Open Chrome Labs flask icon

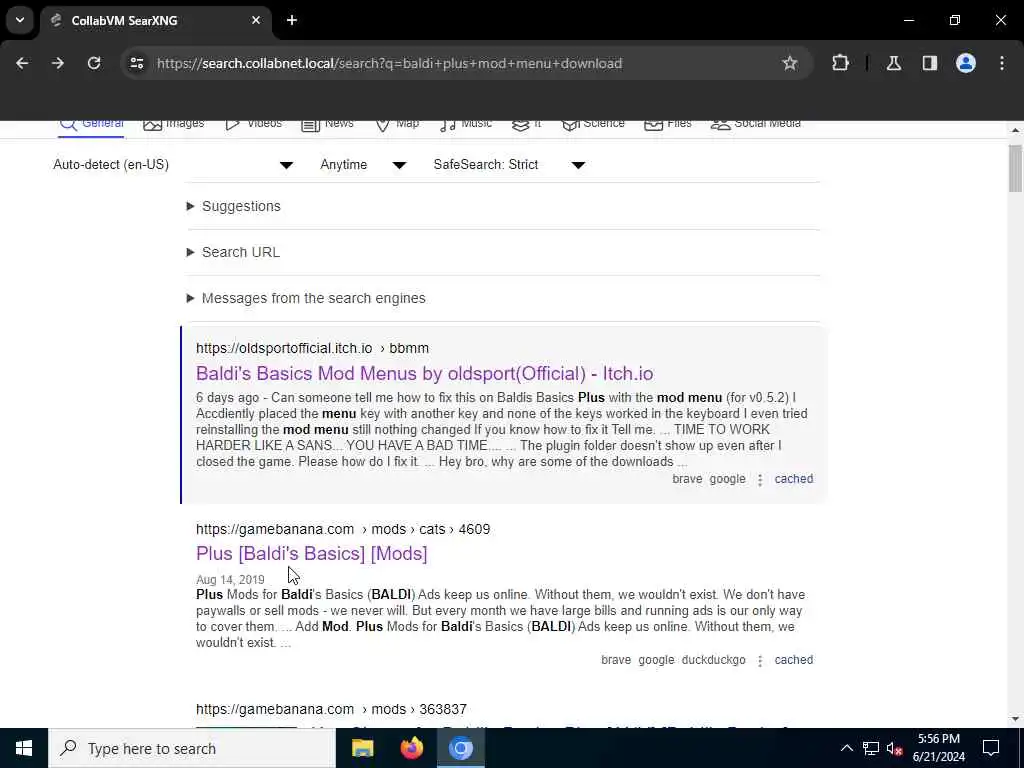click(894, 63)
